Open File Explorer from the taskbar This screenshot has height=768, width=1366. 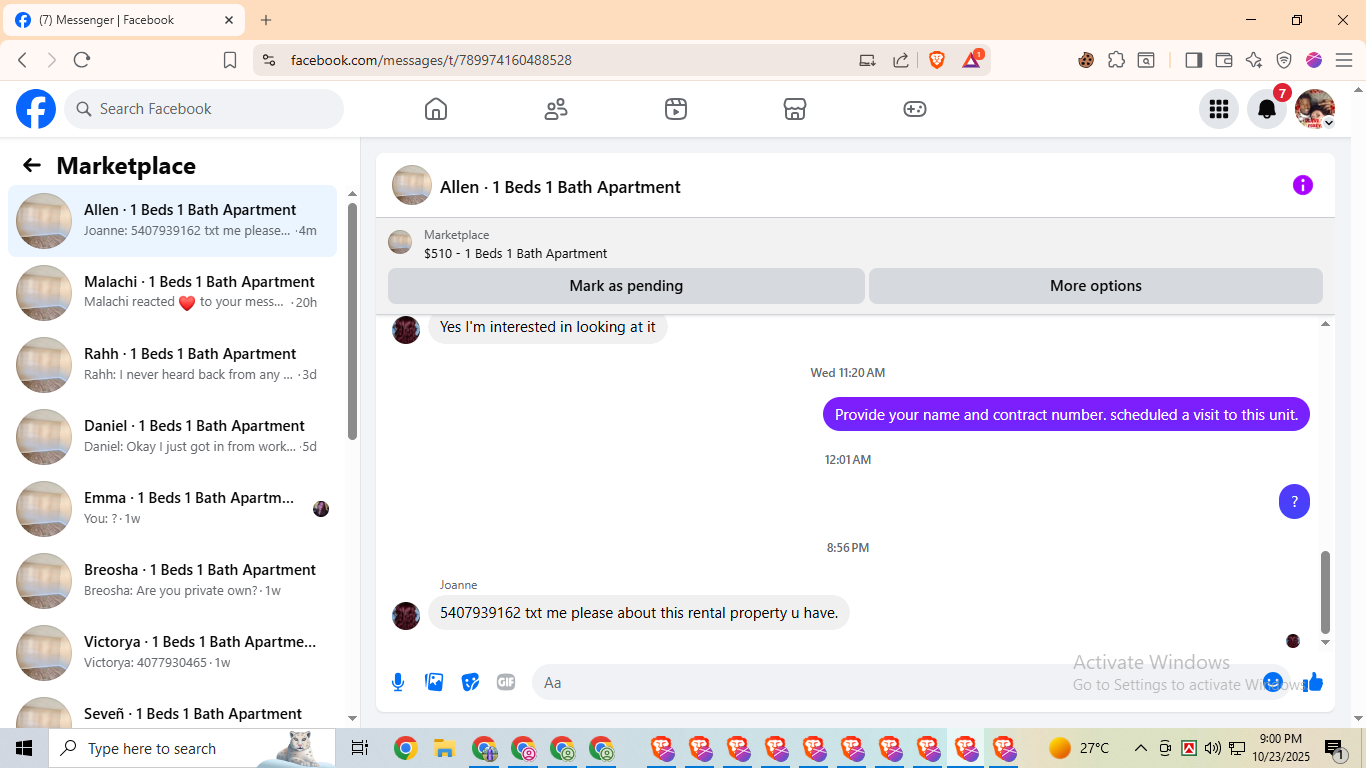[445, 748]
